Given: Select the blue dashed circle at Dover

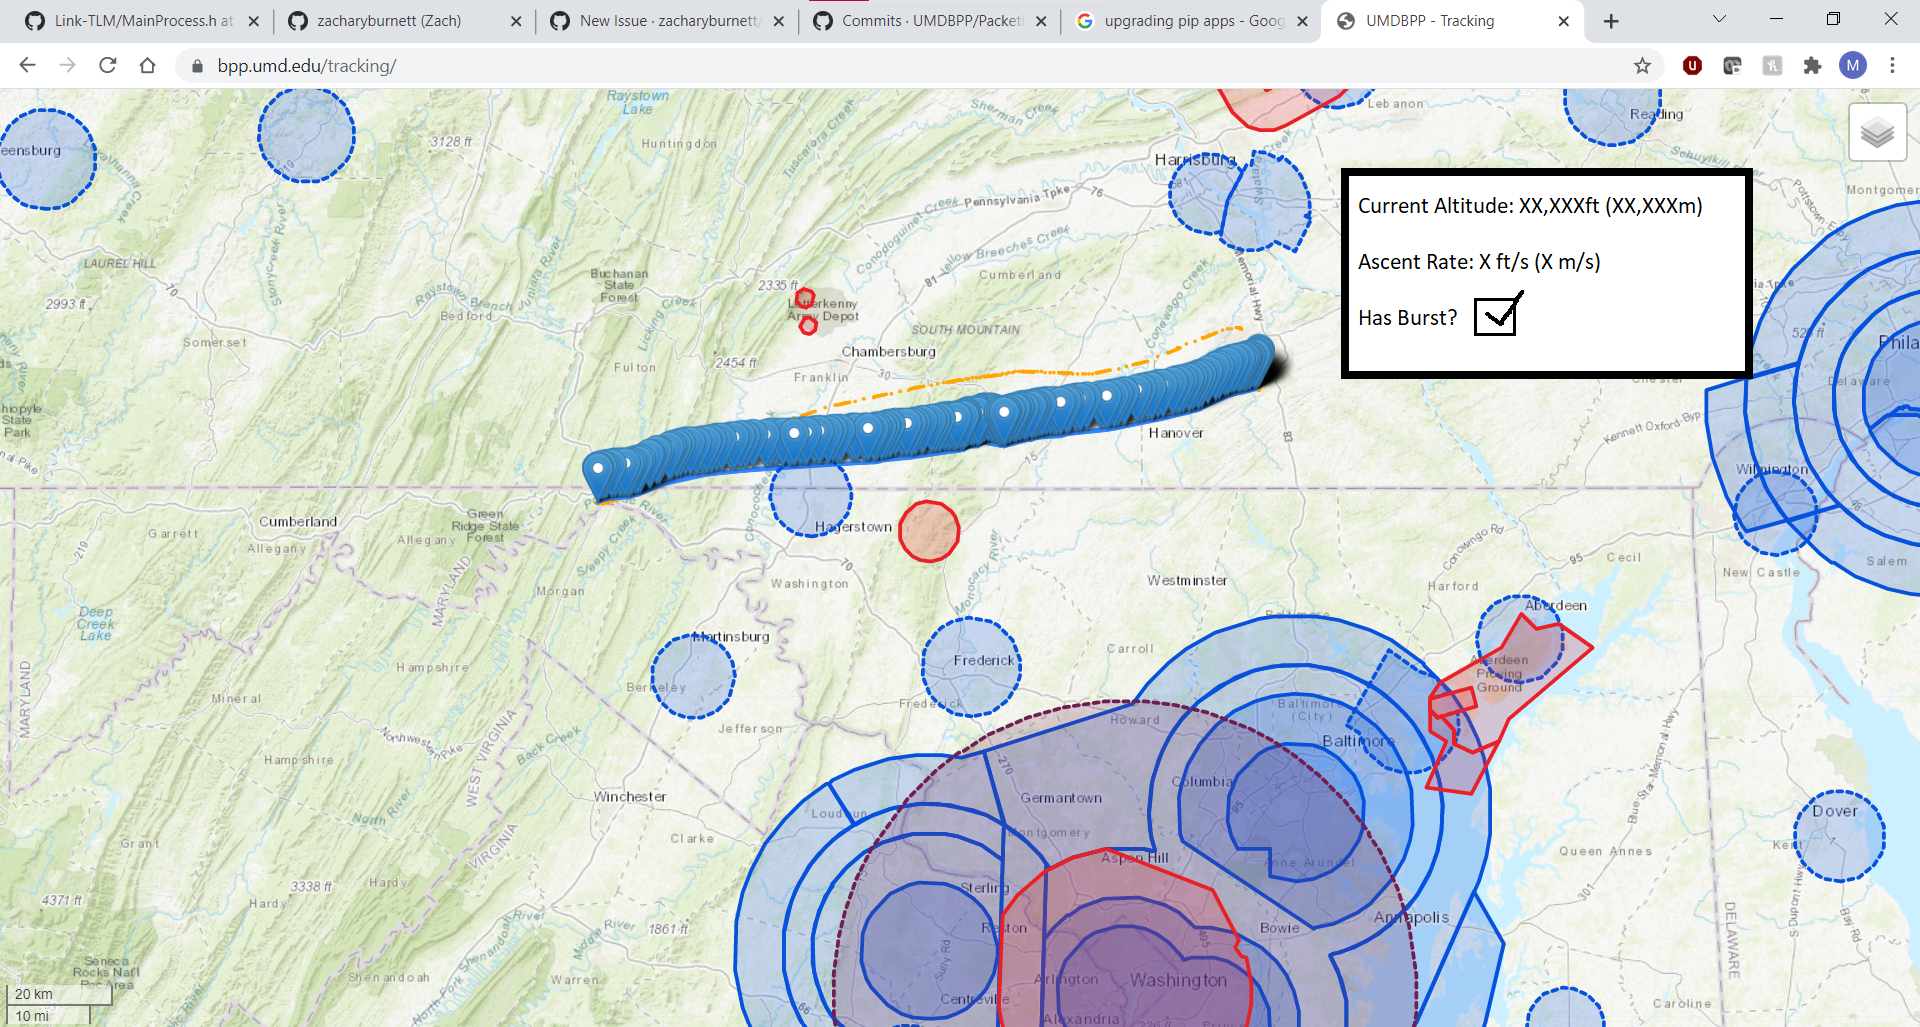Looking at the screenshot, I should click(x=1839, y=836).
